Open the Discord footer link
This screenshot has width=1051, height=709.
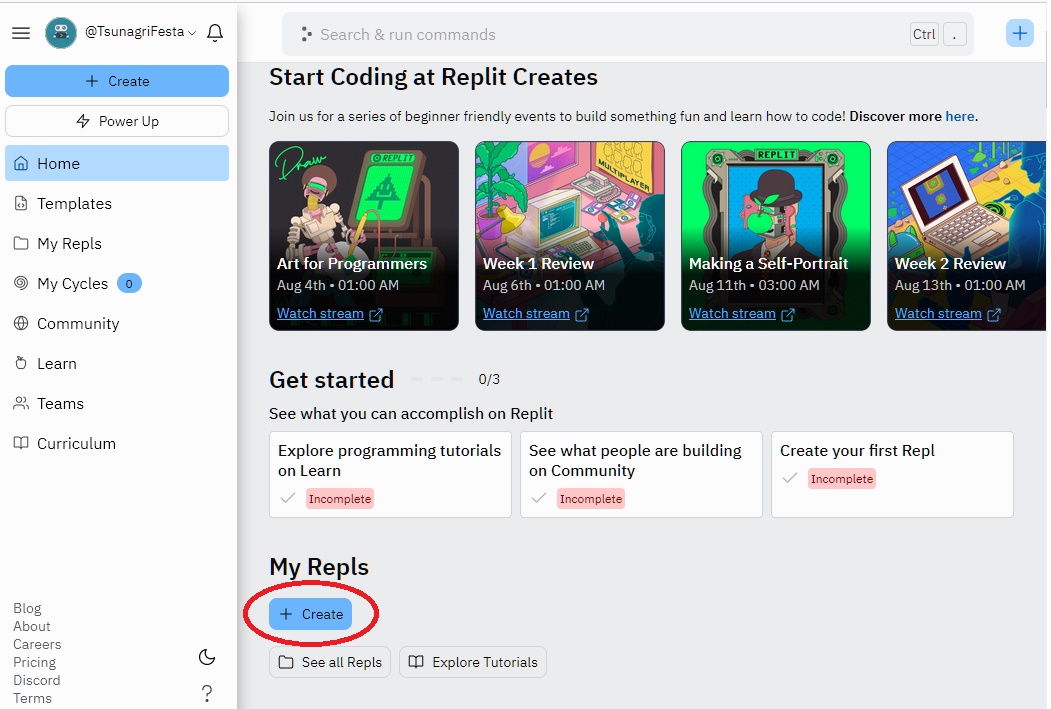pyautogui.click(x=37, y=681)
